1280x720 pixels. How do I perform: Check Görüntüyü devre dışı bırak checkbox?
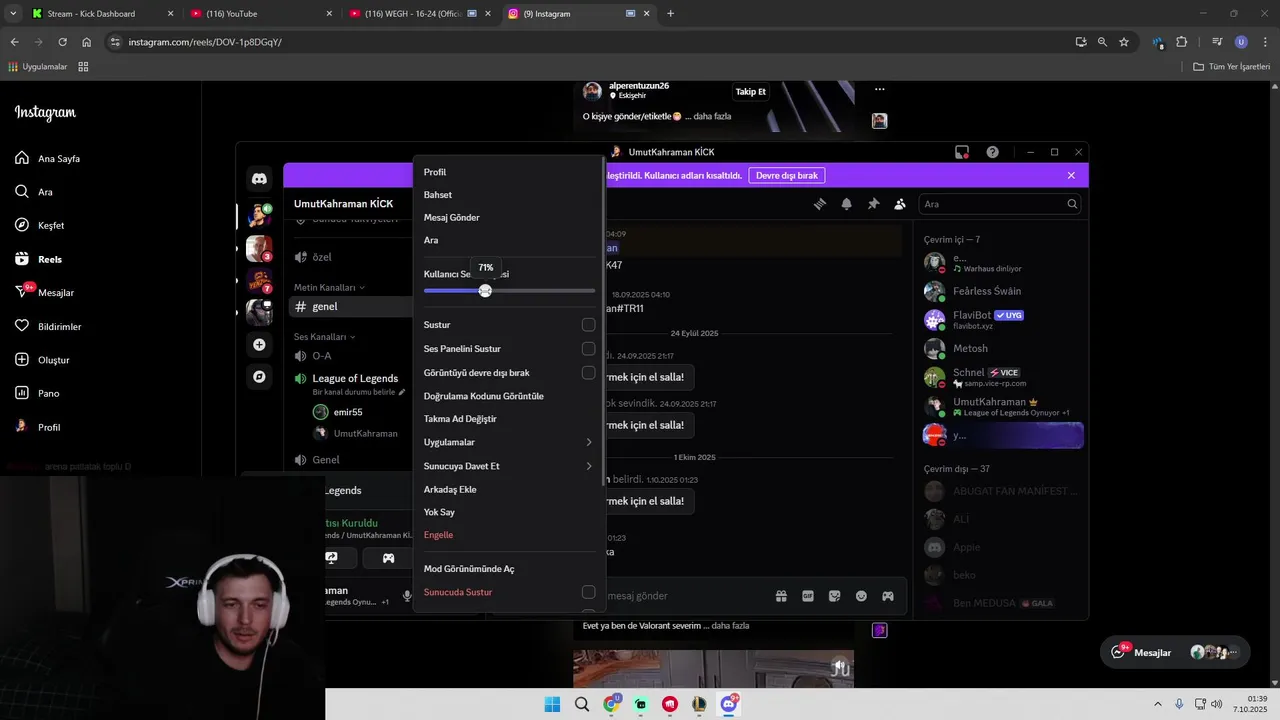coord(588,373)
